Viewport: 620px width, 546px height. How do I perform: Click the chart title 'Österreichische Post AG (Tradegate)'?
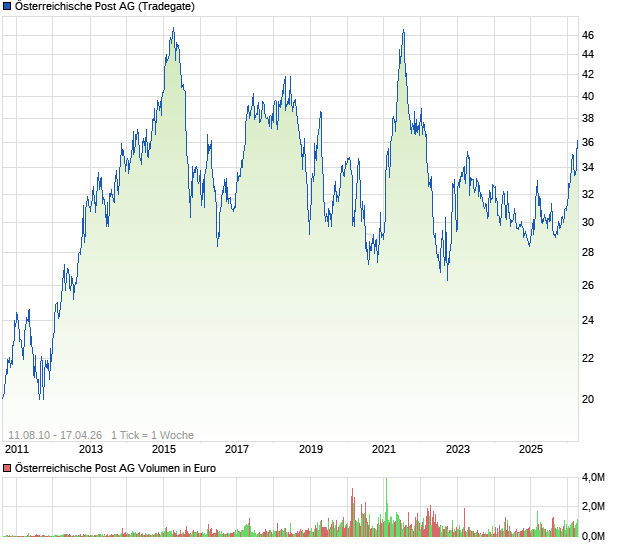click(105, 6)
